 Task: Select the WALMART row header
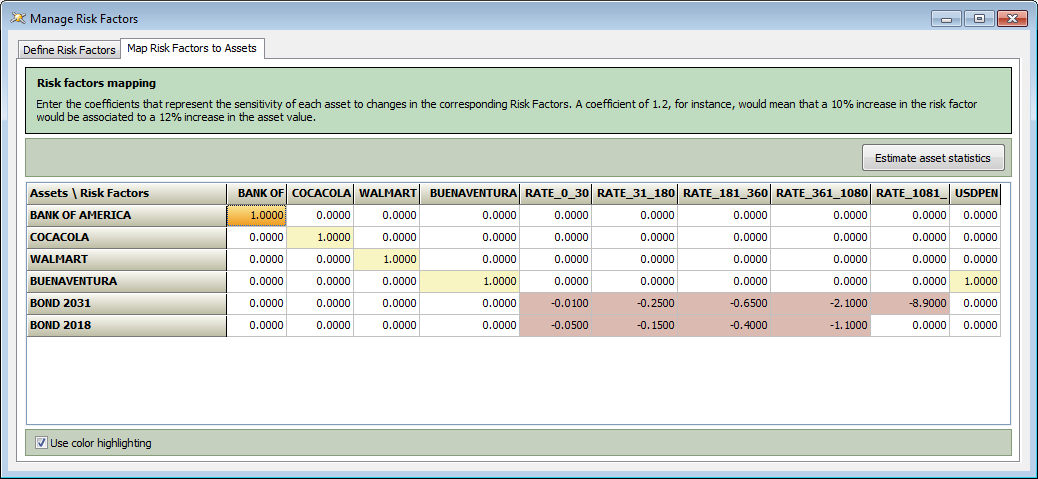pyautogui.click(x=126, y=259)
